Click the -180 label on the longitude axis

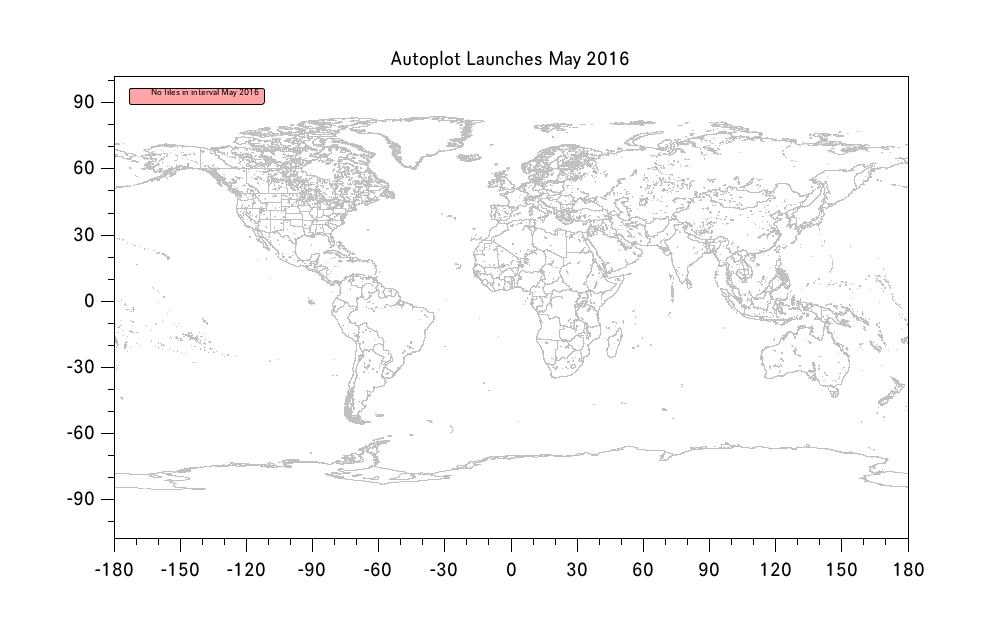point(114,570)
